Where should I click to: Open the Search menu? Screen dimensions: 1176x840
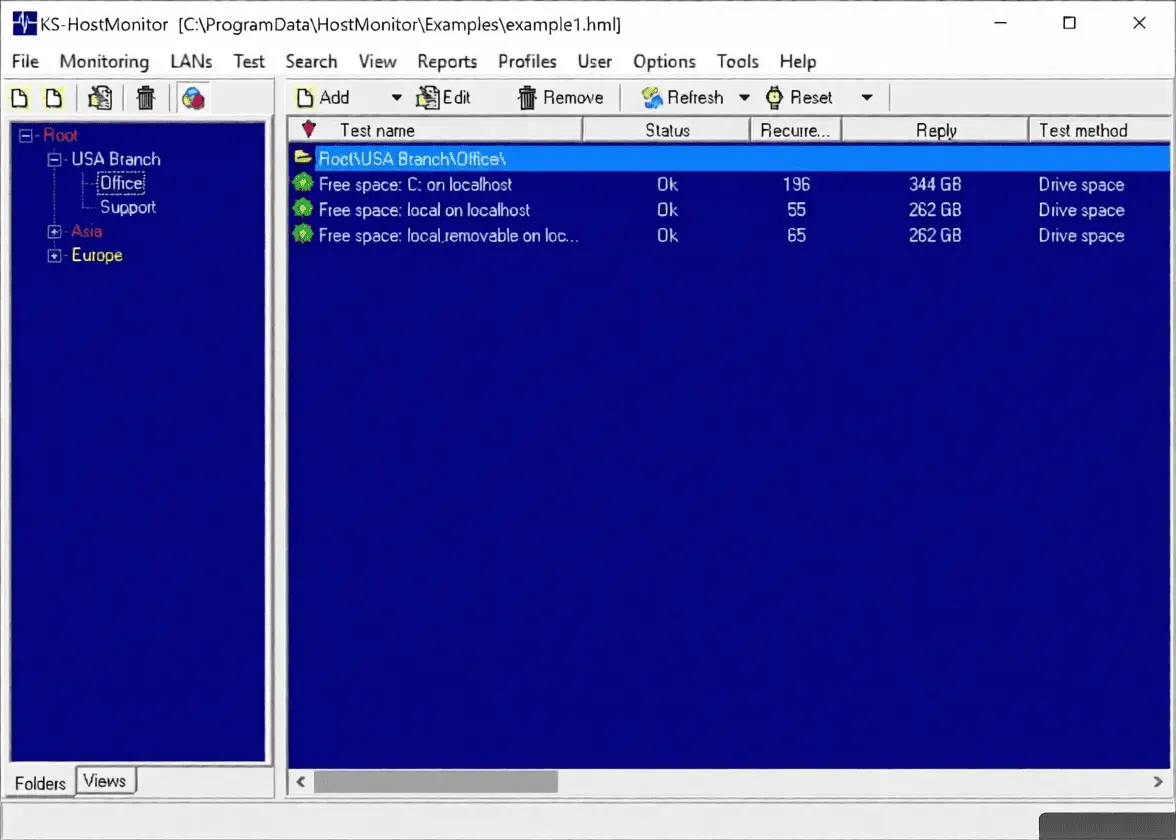311,62
